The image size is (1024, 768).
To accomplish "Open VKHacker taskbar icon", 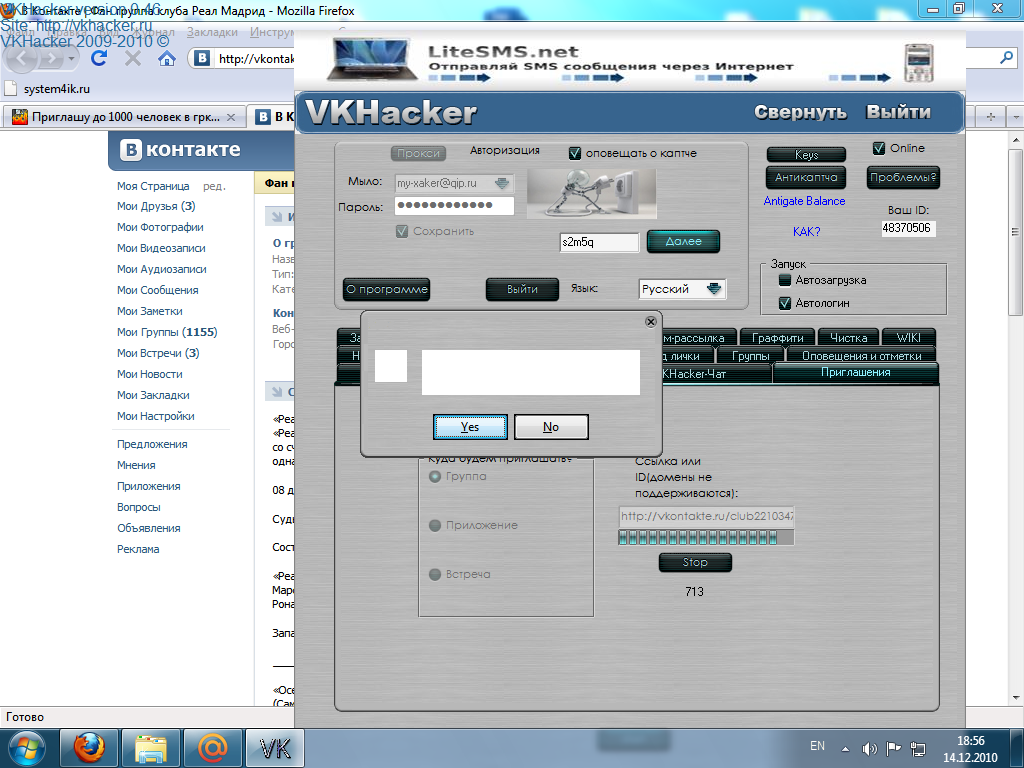I will click(x=274, y=748).
